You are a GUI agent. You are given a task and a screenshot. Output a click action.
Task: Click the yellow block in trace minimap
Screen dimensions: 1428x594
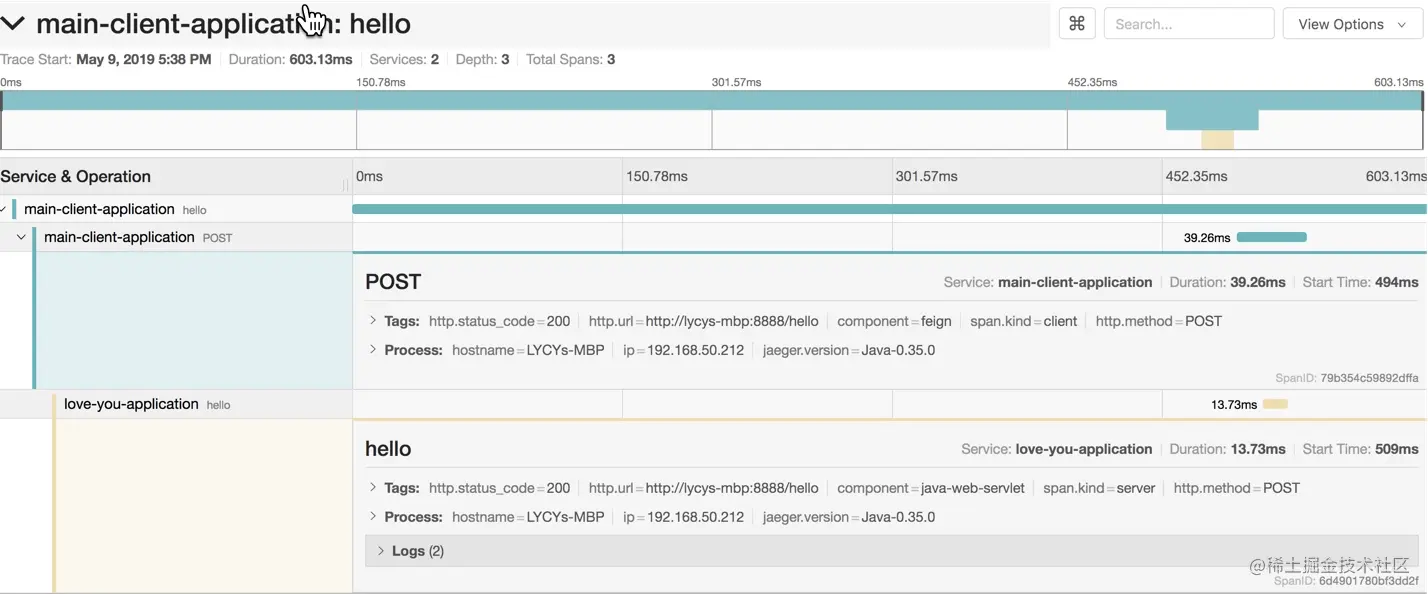[x=1217, y=140]
